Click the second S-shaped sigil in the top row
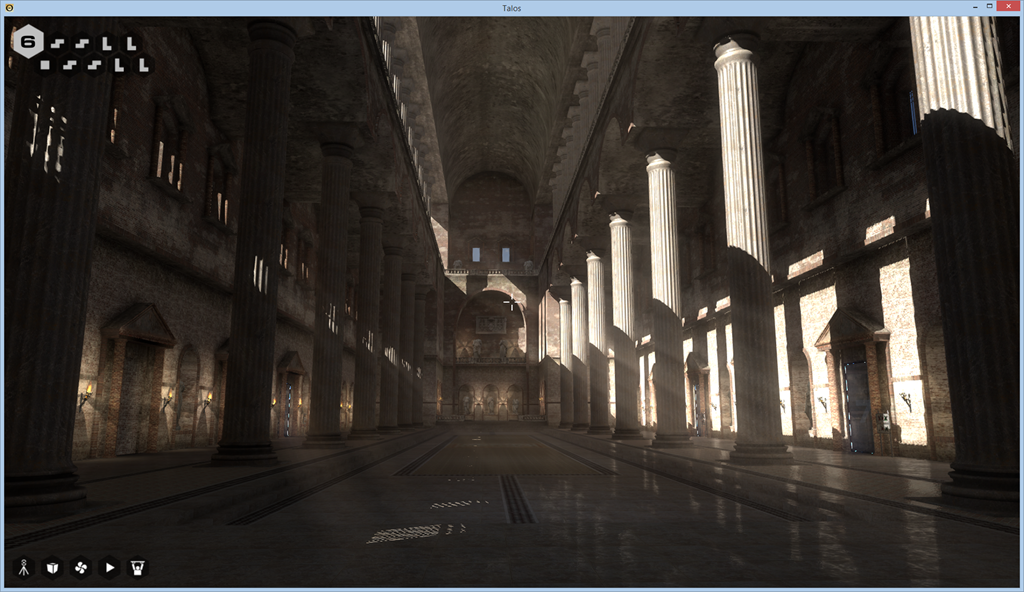The height and width of the screenshot is (592, 1024). 82,43
